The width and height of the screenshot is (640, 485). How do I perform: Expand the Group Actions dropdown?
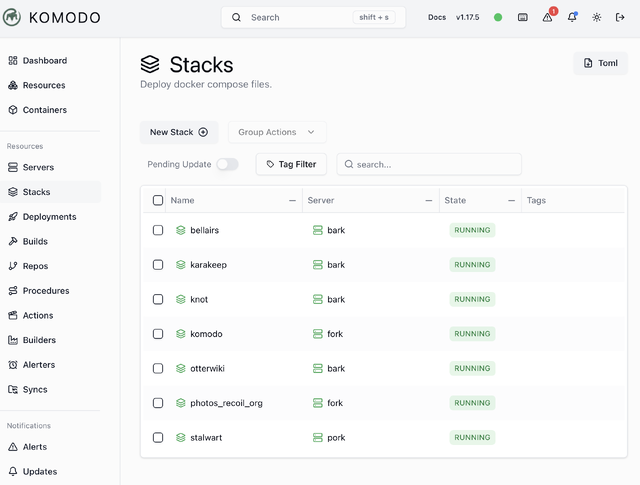277,132
